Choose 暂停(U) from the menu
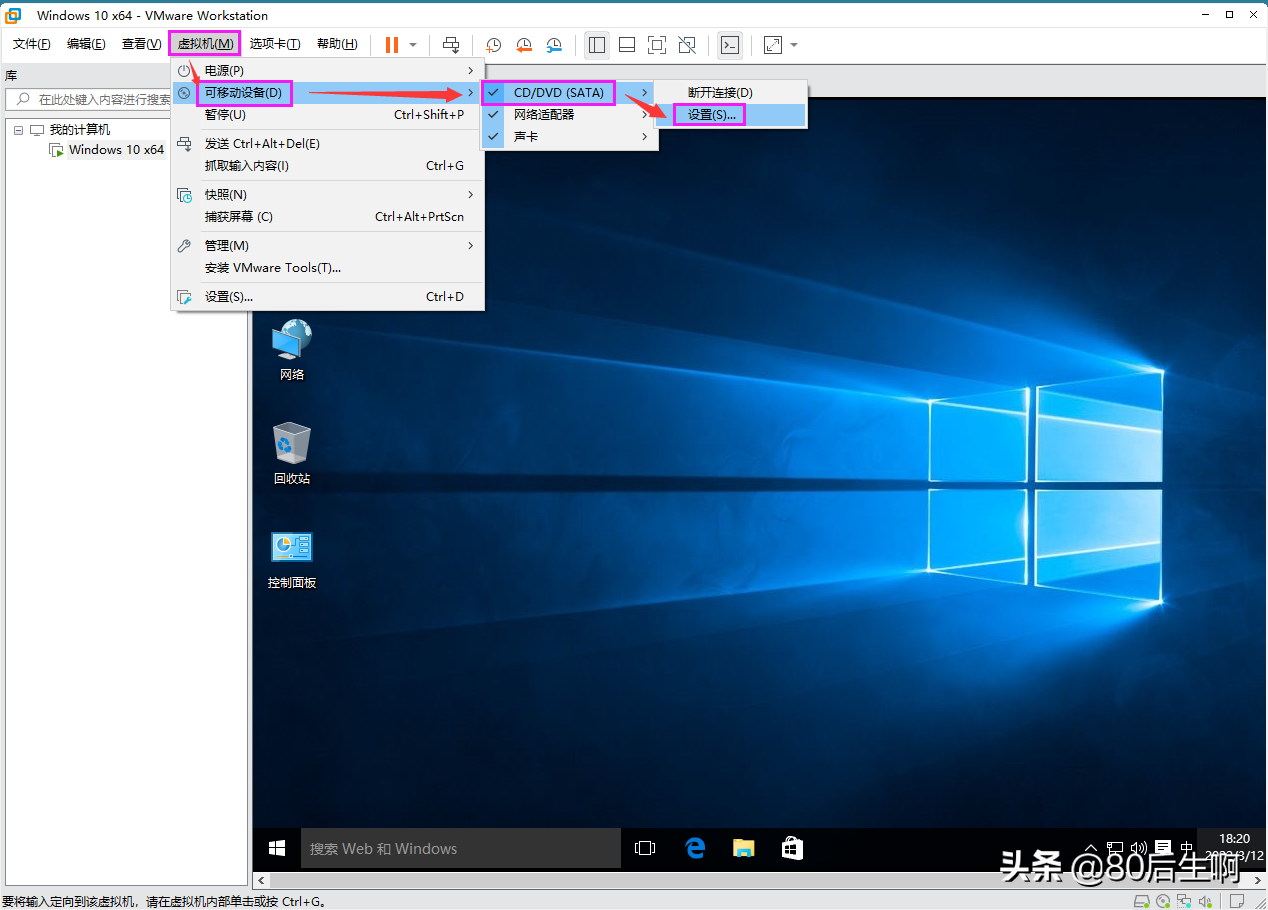This screenshot has height=910, width=1268. click(x=328, y=115)
